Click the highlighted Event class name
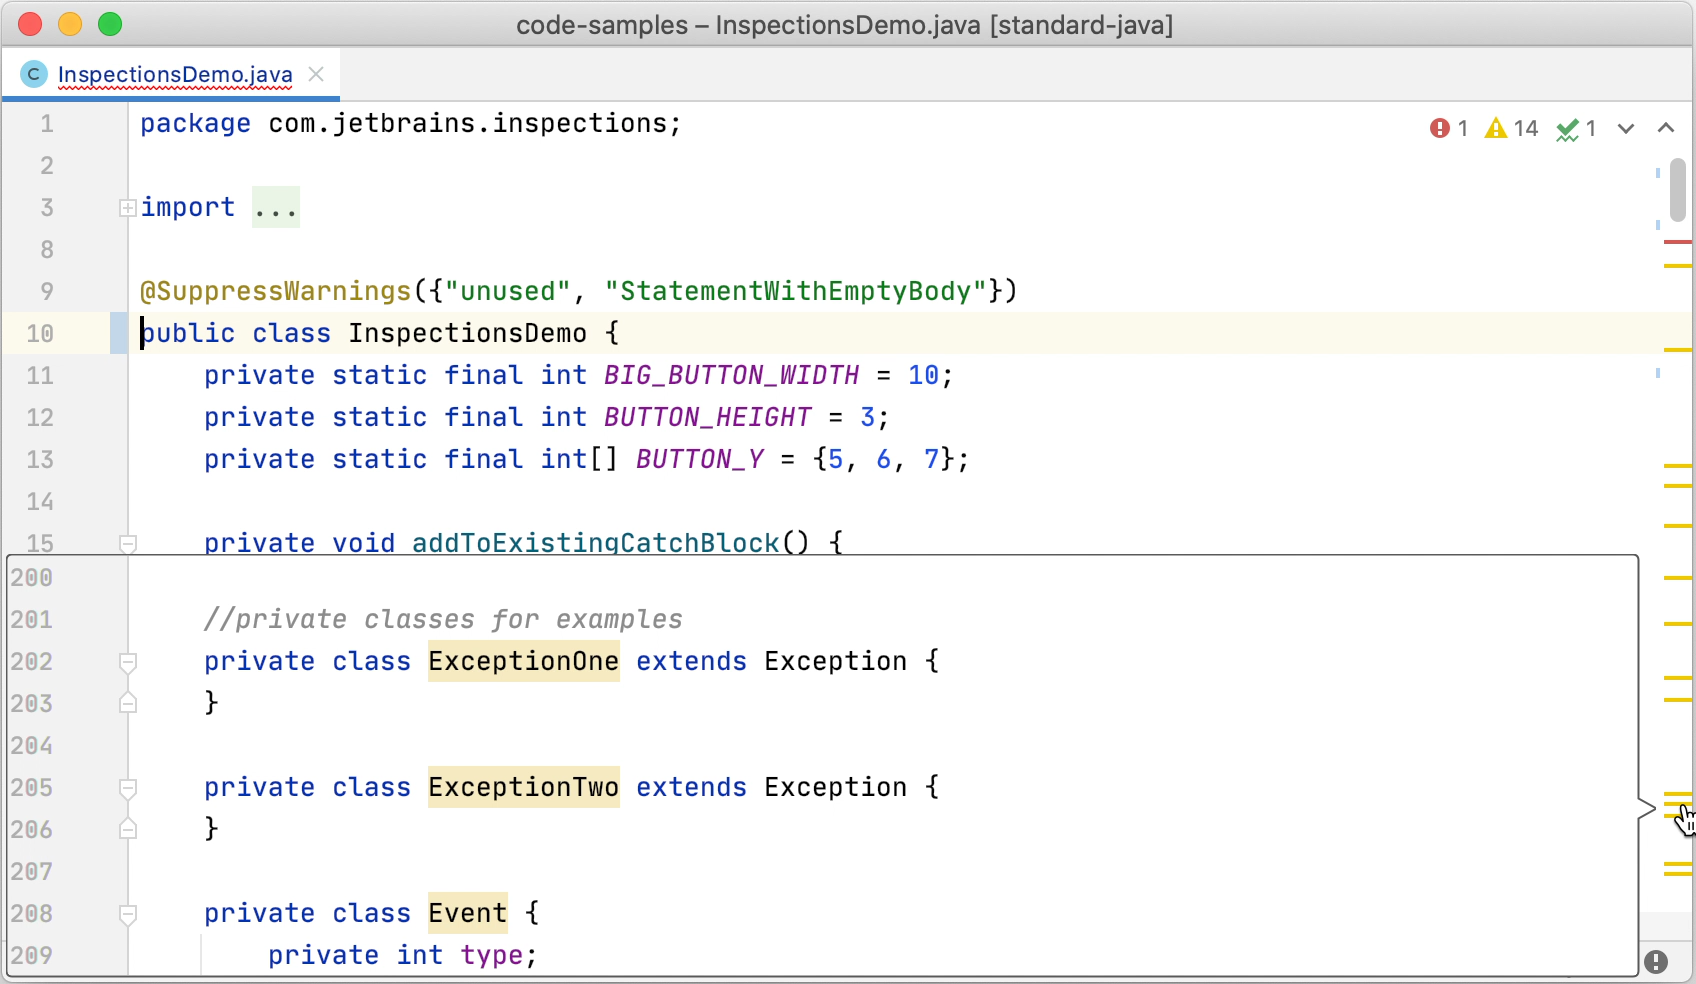 467,913
